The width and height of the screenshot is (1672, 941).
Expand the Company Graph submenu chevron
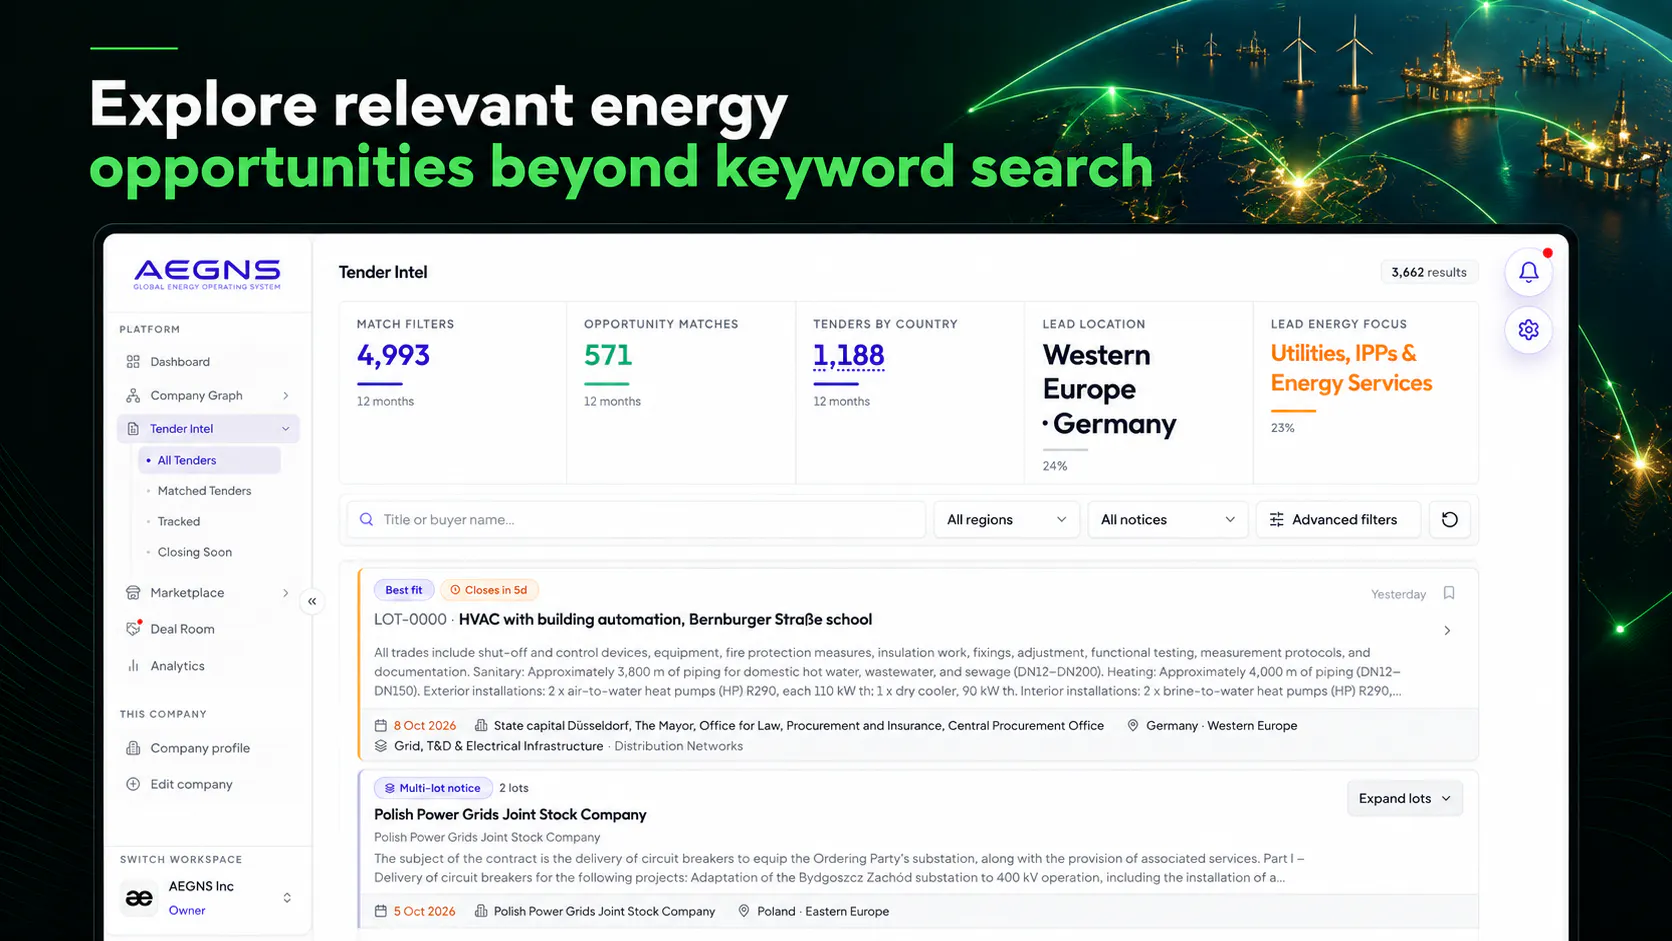coord(286,396)
